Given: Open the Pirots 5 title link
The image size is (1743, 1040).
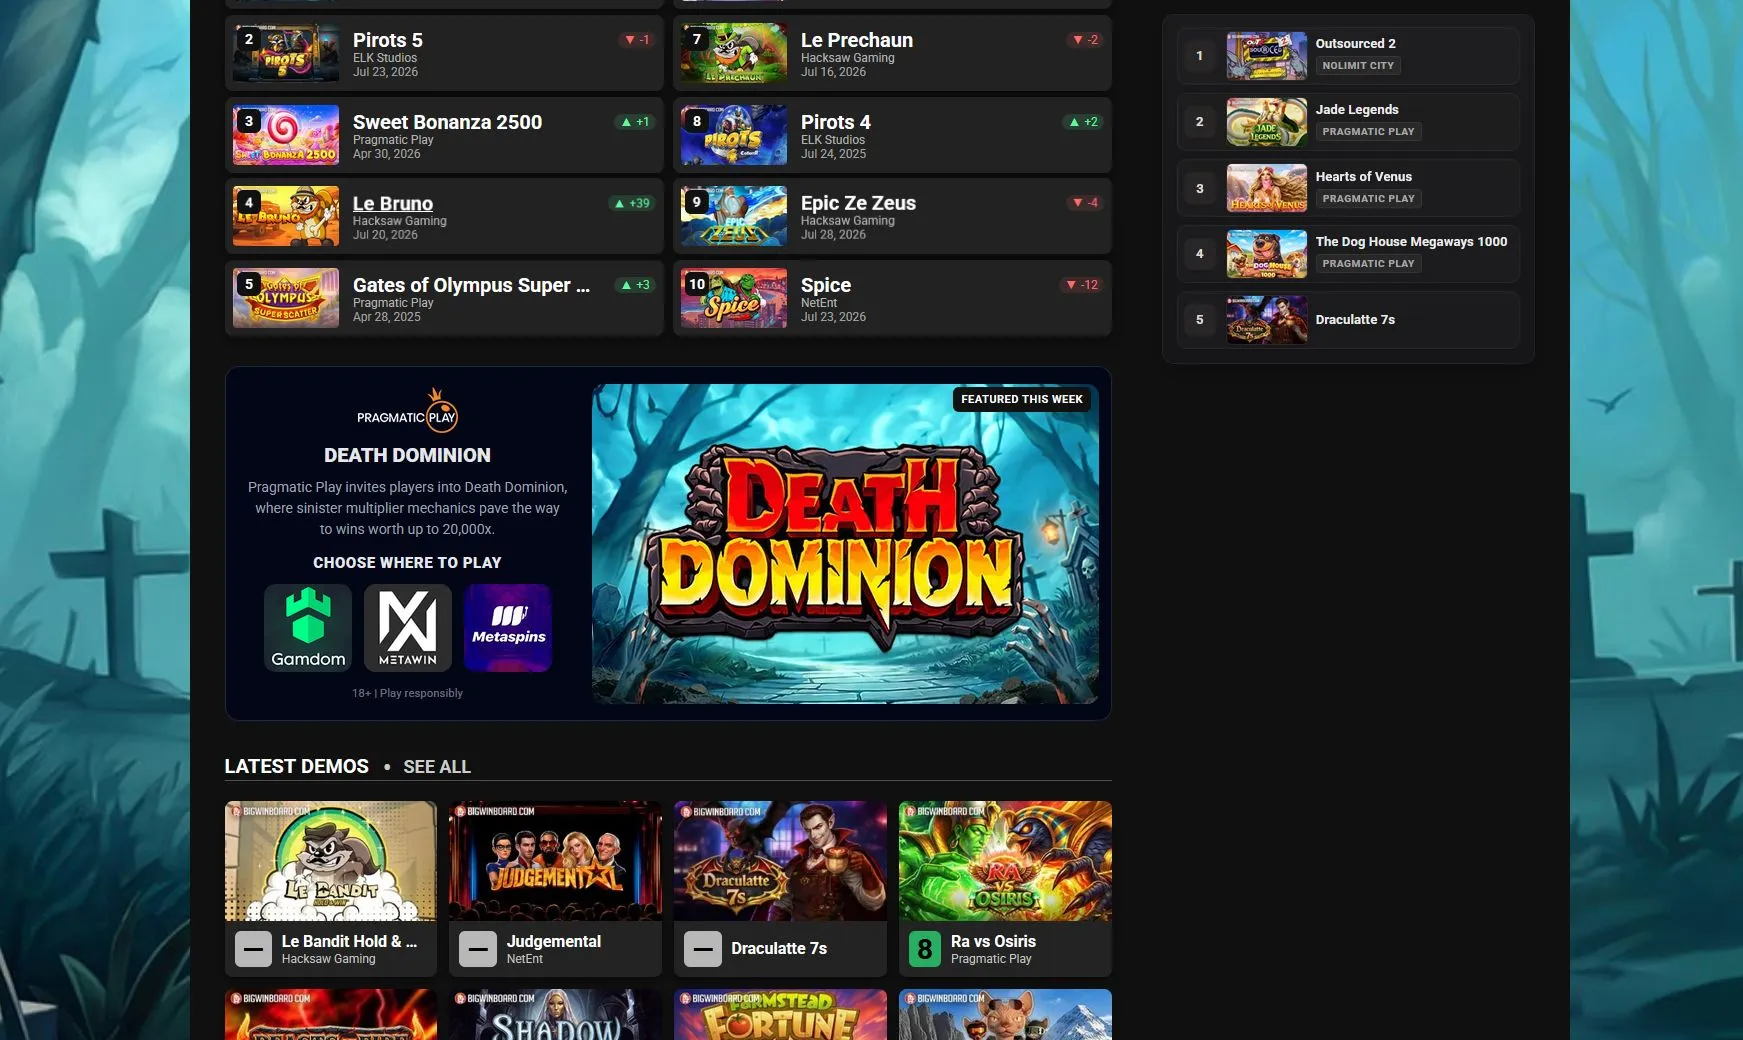Looking at the screenshot, I should (x=388, y=40).
